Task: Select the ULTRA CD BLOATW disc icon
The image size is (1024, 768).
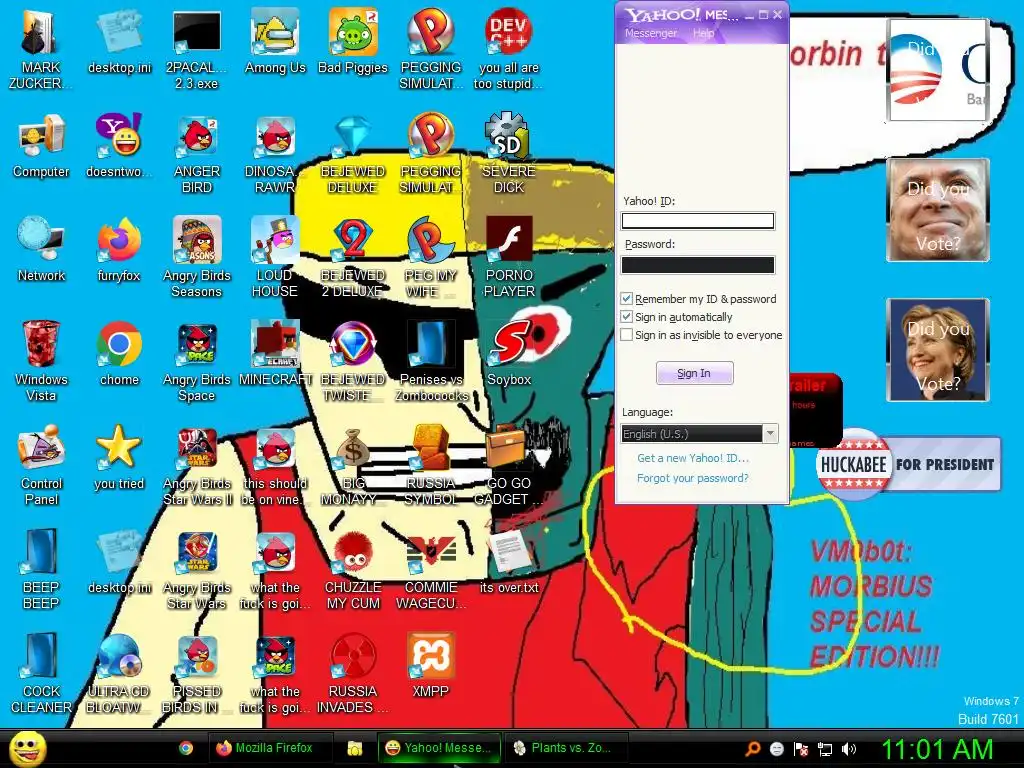Action: (119, 673)
